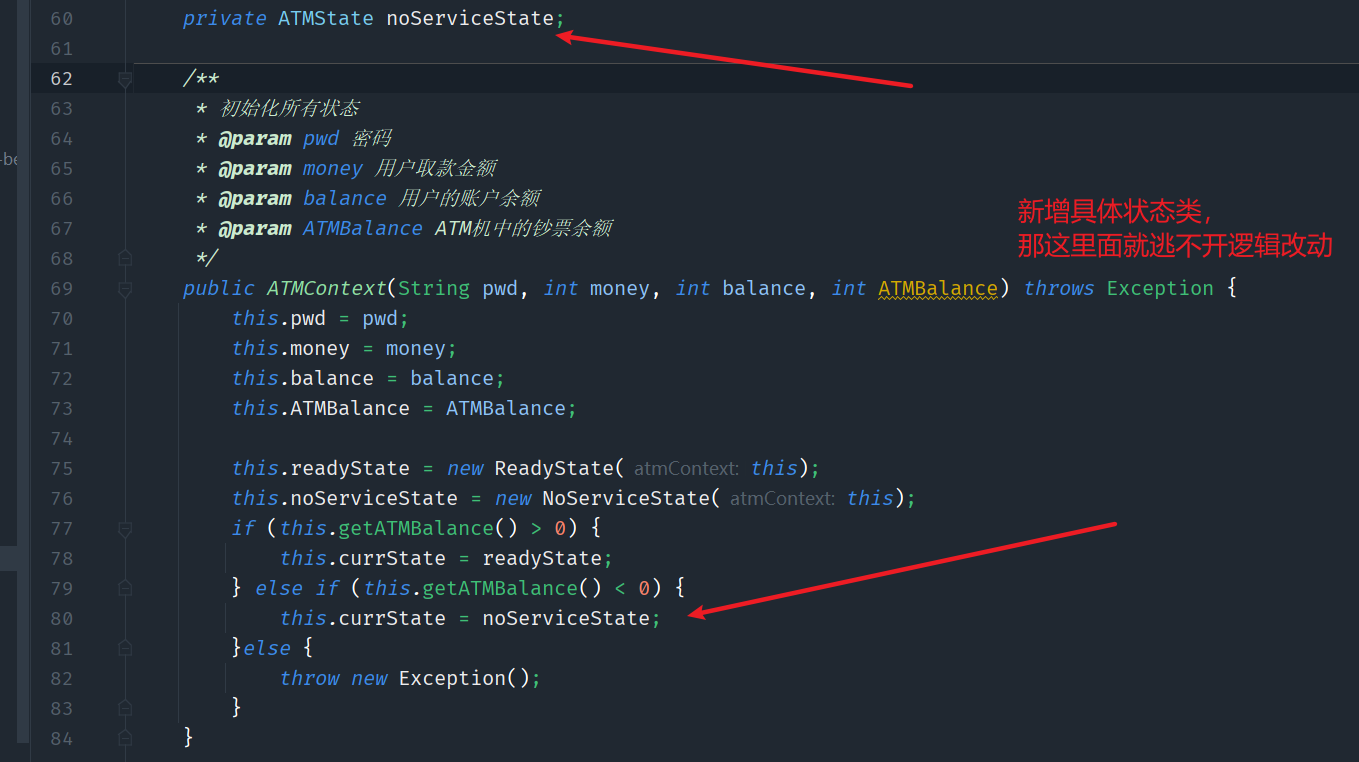This screenshot has width=1359, height=762.
Task: Click gutter line number 60
Action: (x=61, y=18)
